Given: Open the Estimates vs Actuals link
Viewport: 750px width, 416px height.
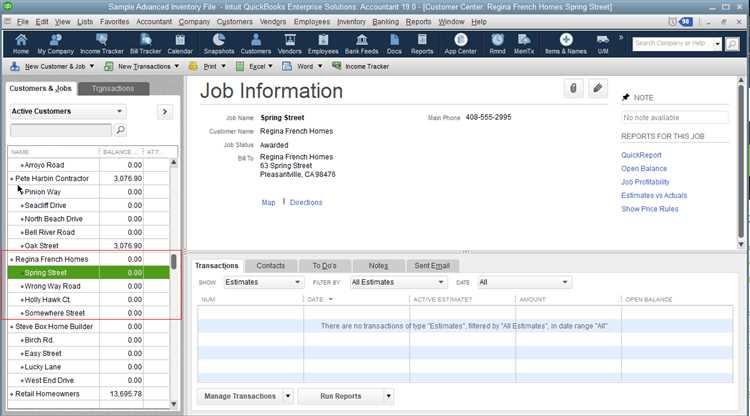Looking at the screenshot, I should coord(654,195).
